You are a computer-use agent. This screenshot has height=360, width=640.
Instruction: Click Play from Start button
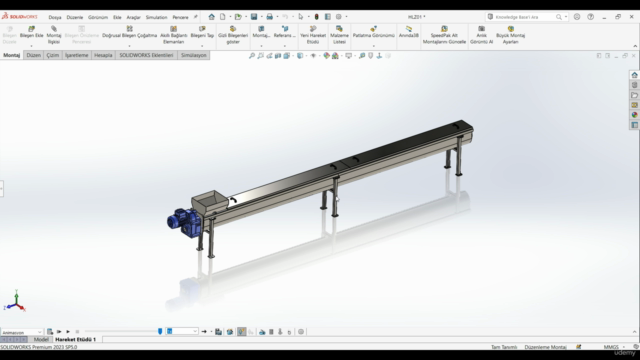pos(59,332)
